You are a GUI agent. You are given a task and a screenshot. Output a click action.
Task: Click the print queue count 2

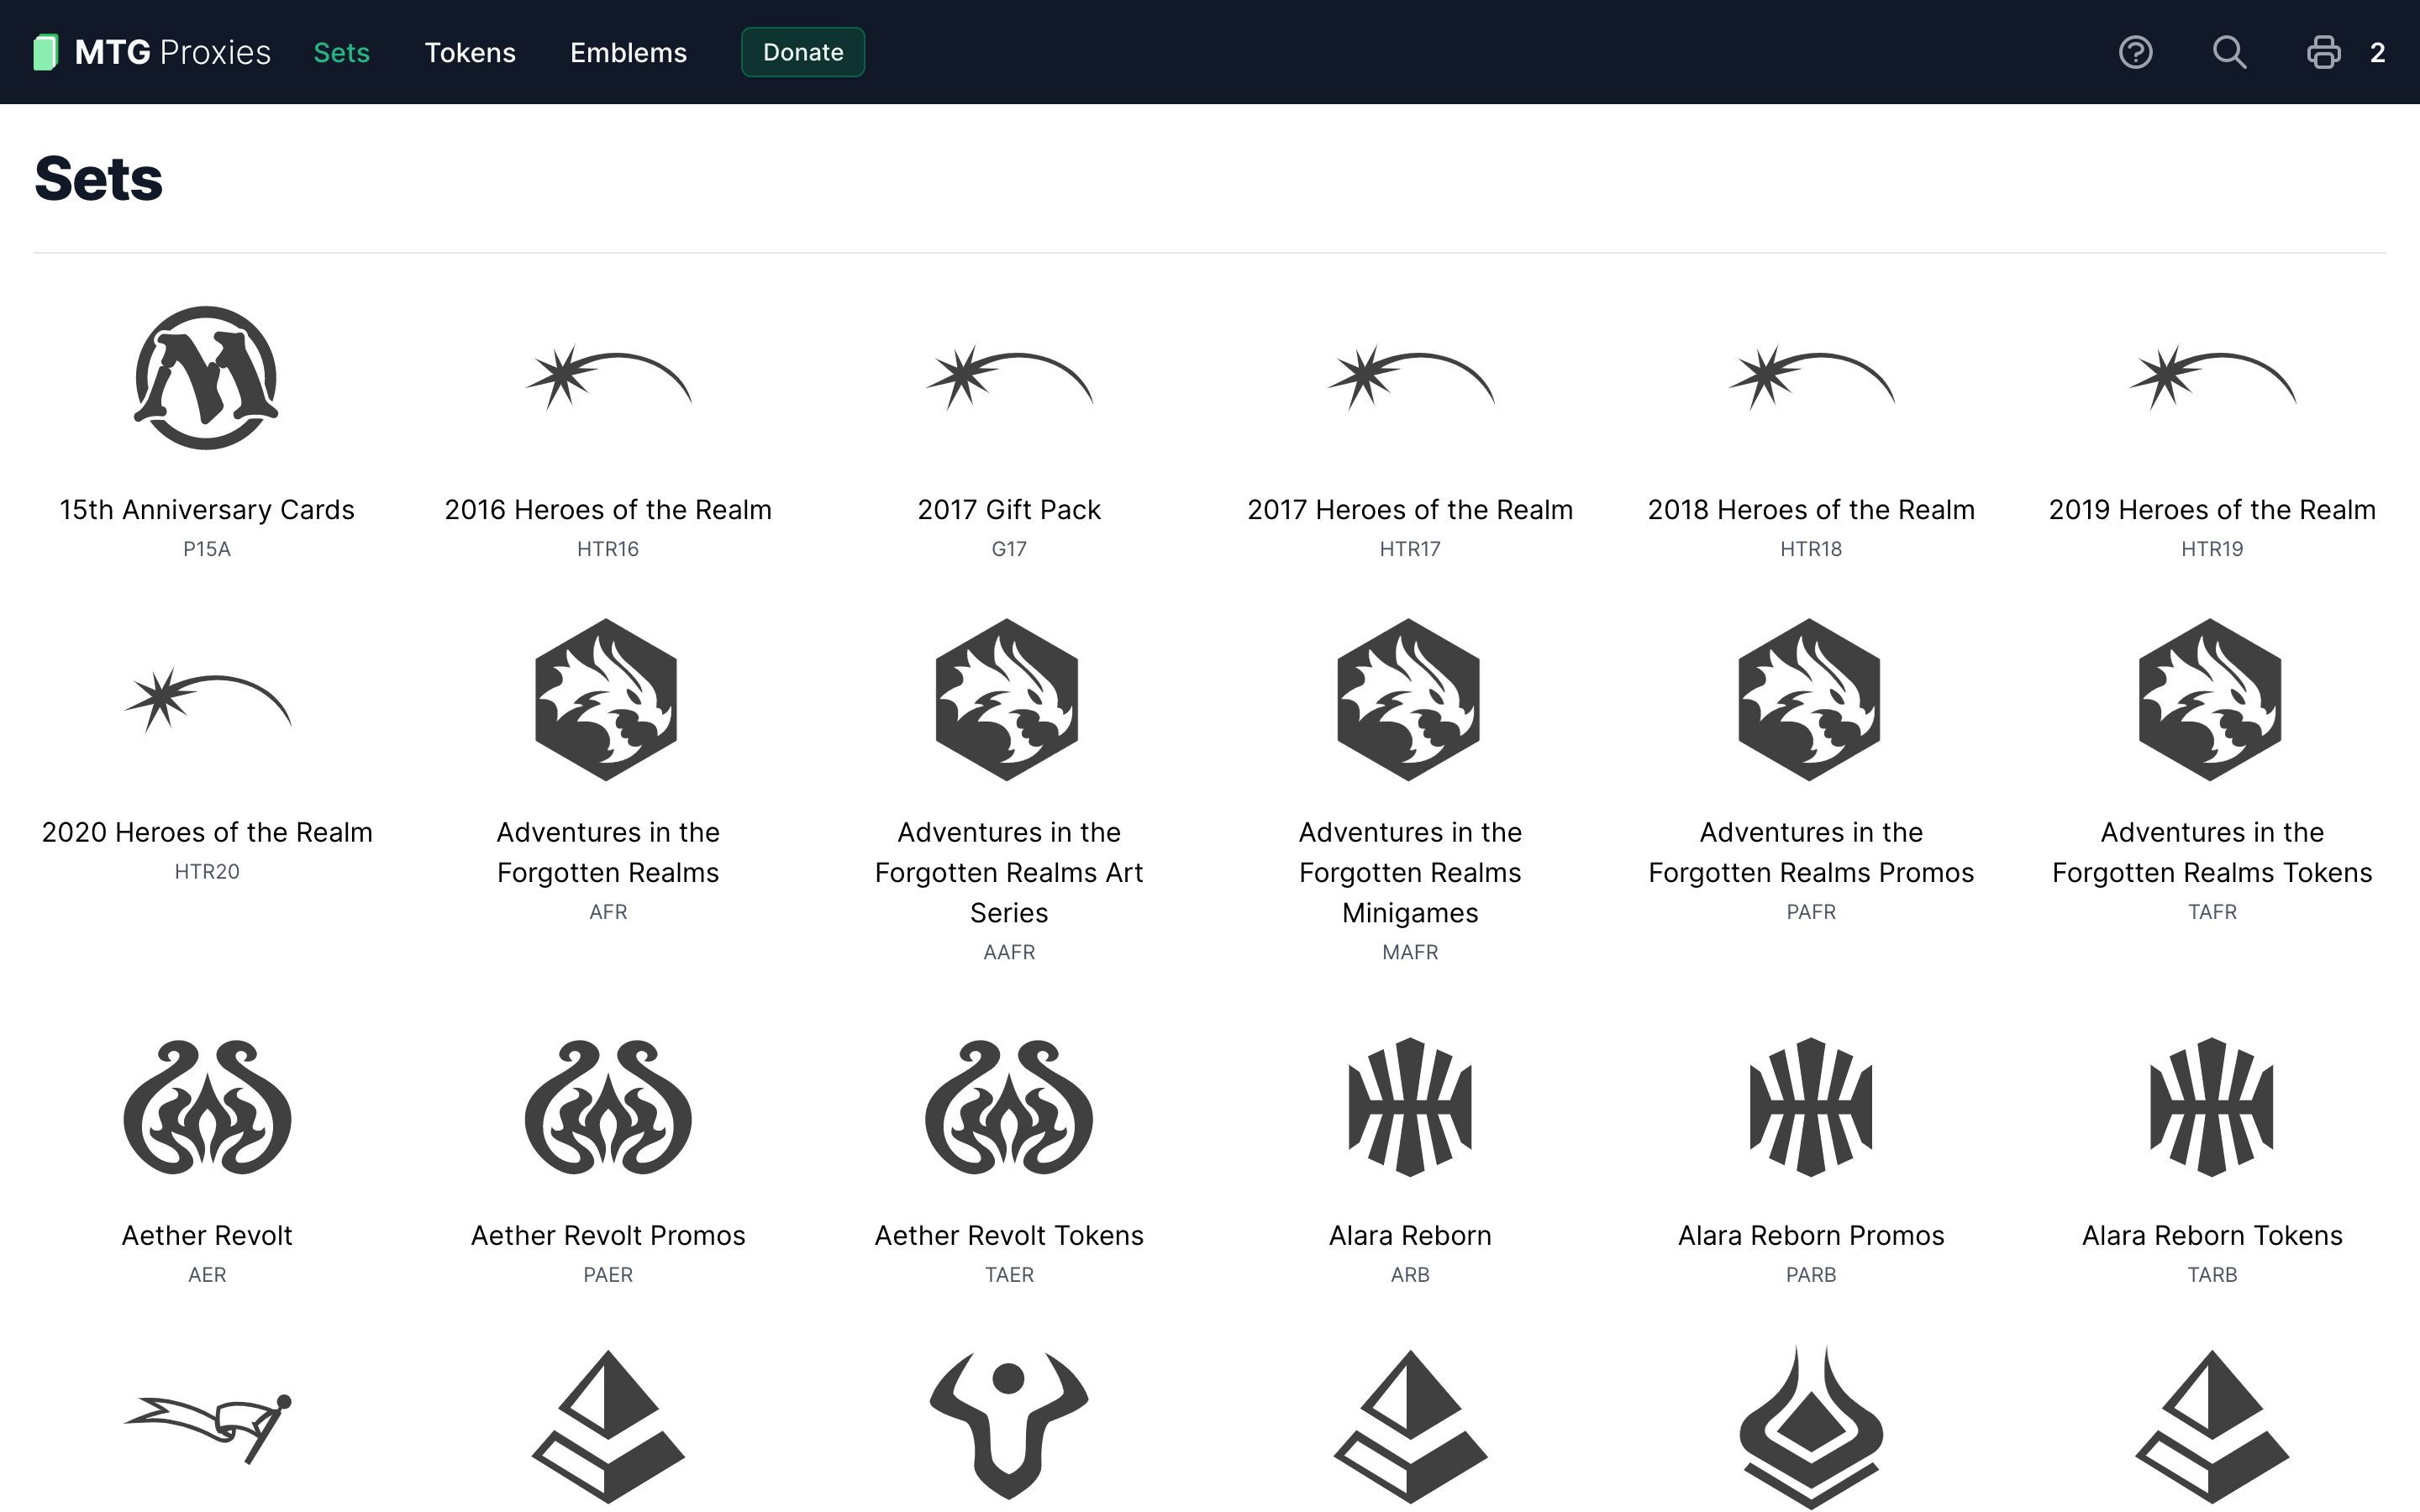(x=2377, y=52)
